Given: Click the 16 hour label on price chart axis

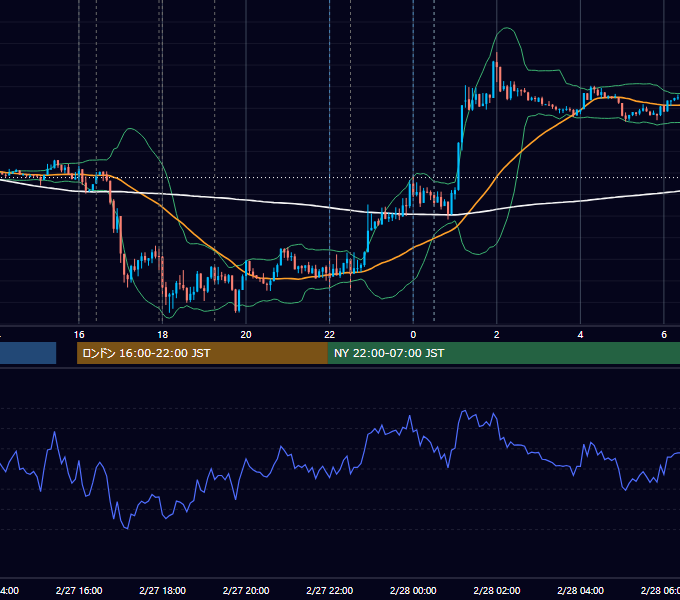Looking at the screenshot, I should pos(79,335).
